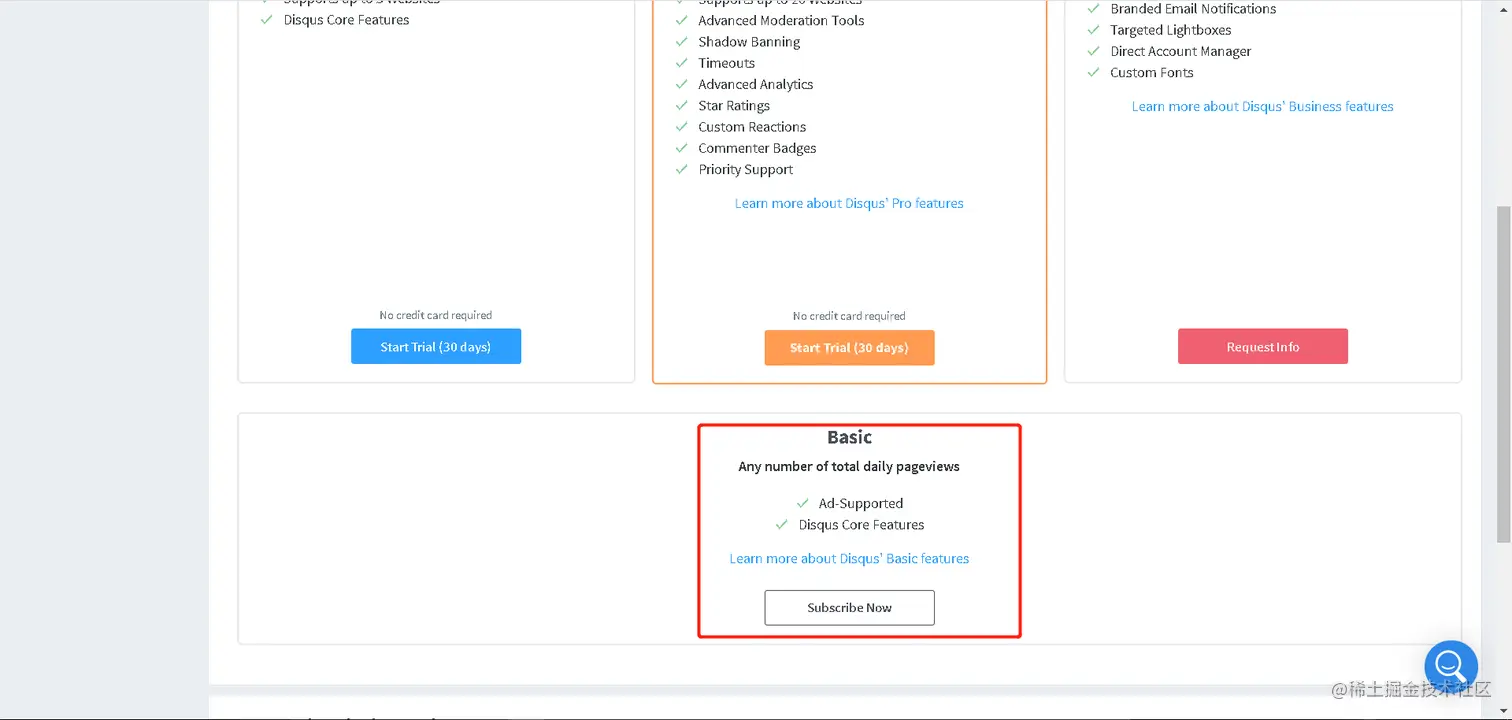This screenshot has width=1512, height=720.
Task: Open Learn more about Disqus' Pro features
Action: pos(849,203)
